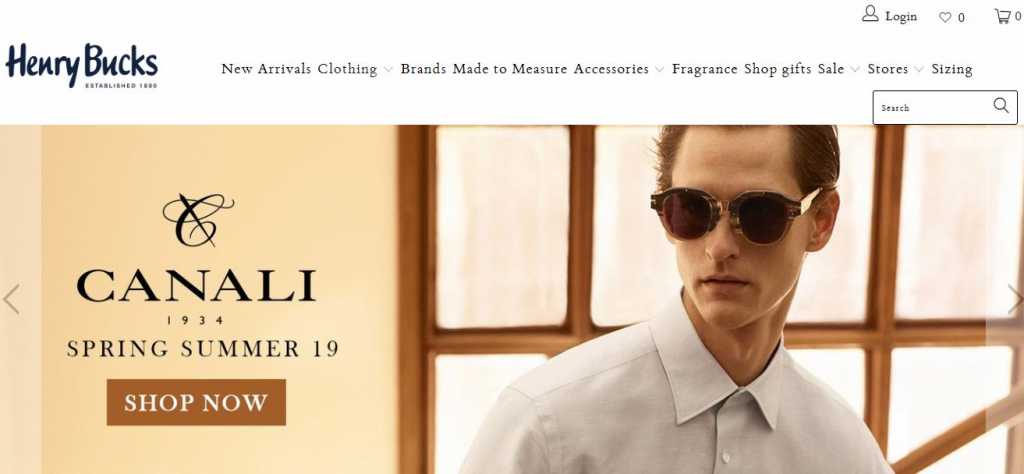Open the New Arrivals menu item
The image size is (1024, 474).
[x=266, y=69]
